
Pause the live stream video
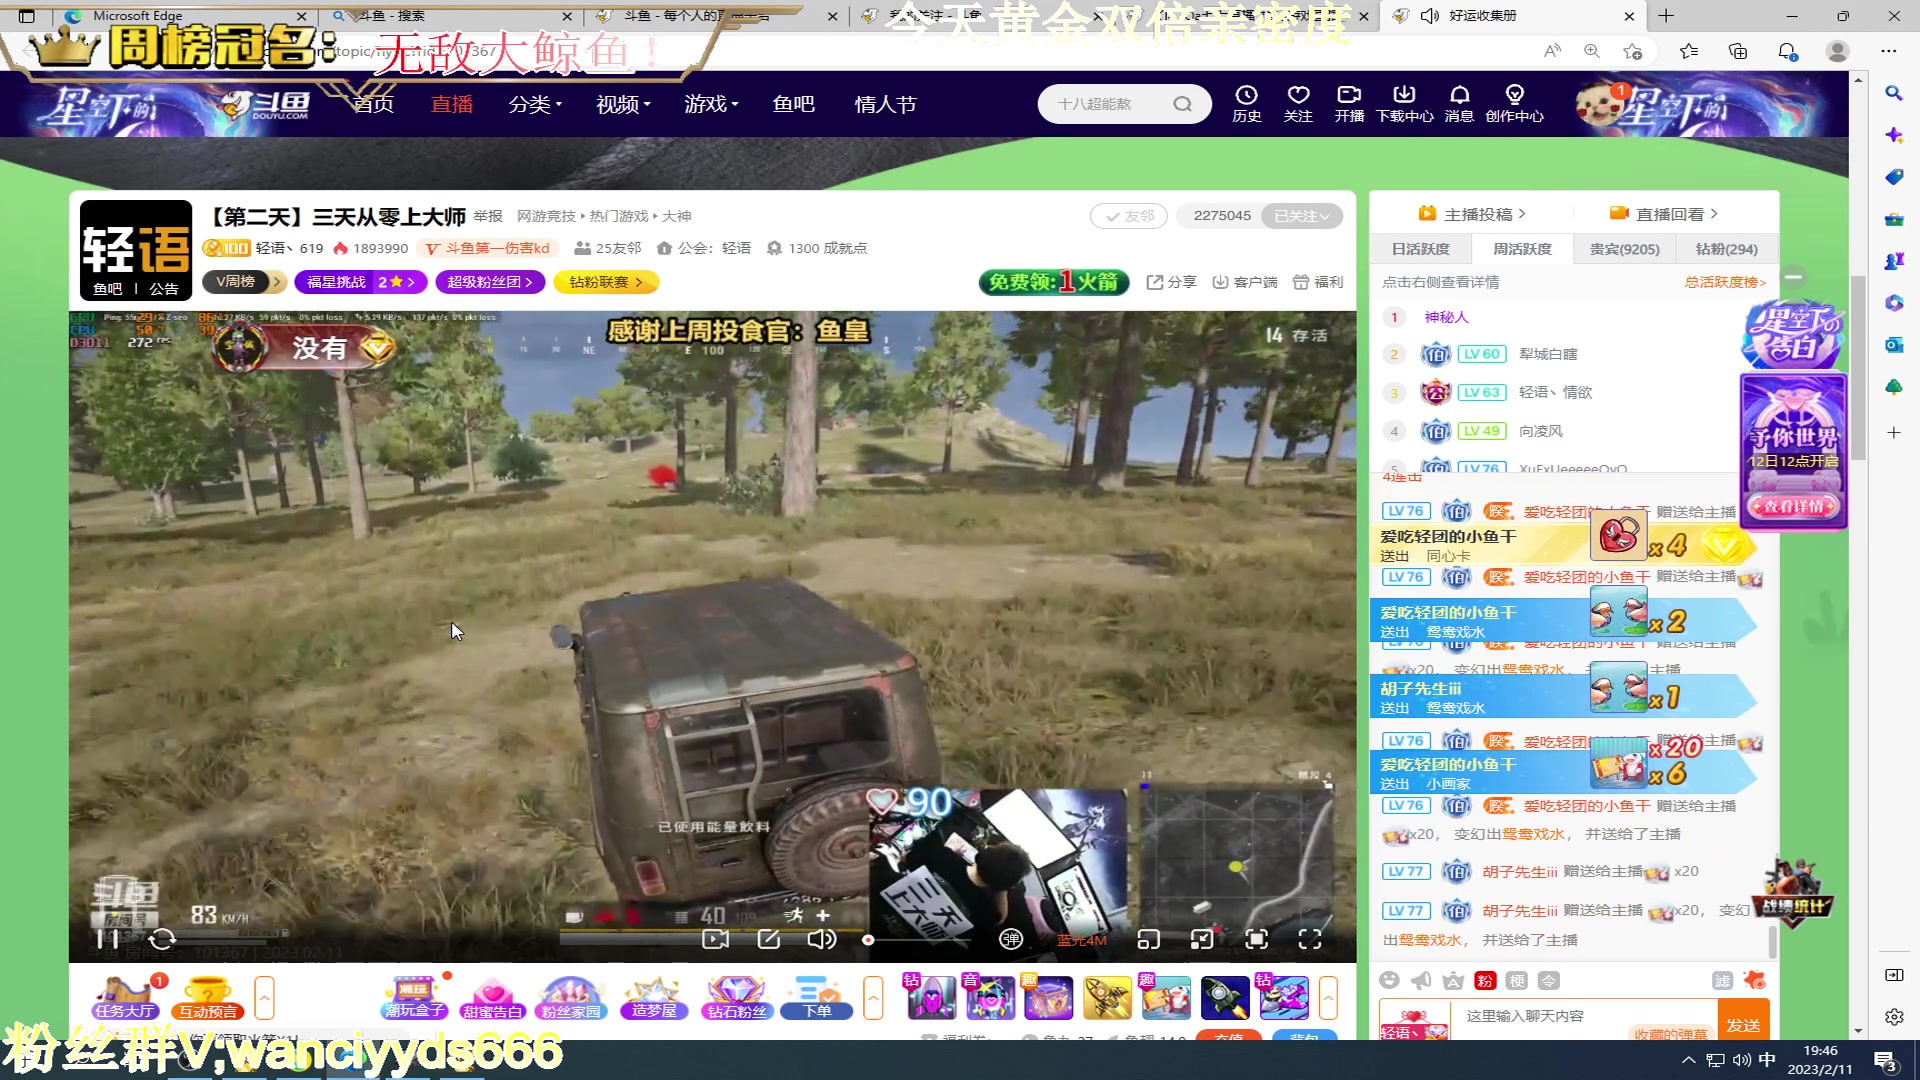pos(107,939)
